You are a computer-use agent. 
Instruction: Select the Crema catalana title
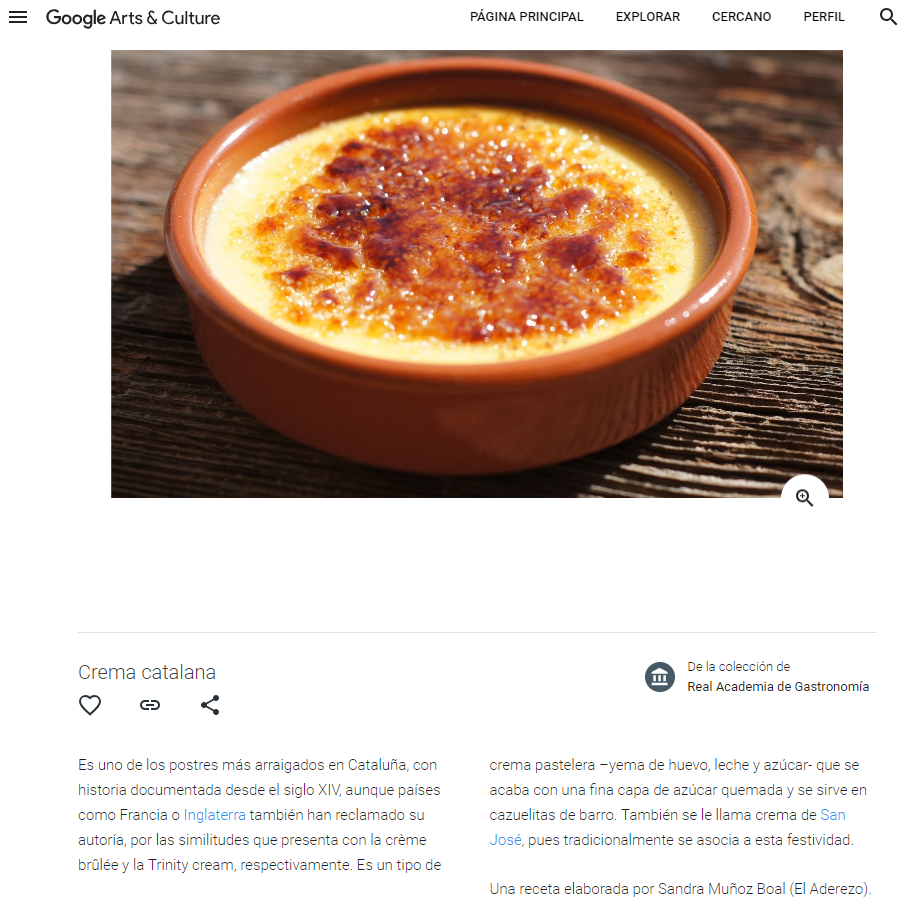[x=147, y=672]
